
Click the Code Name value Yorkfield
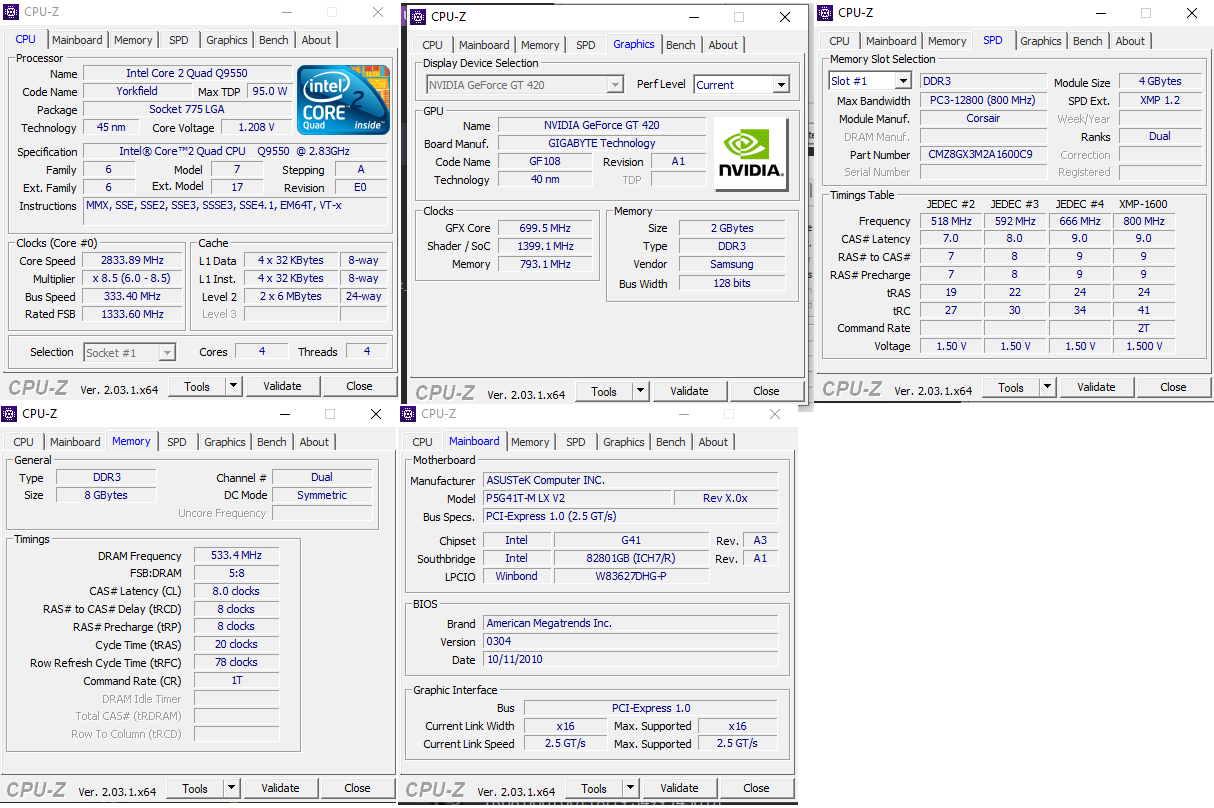135,91
